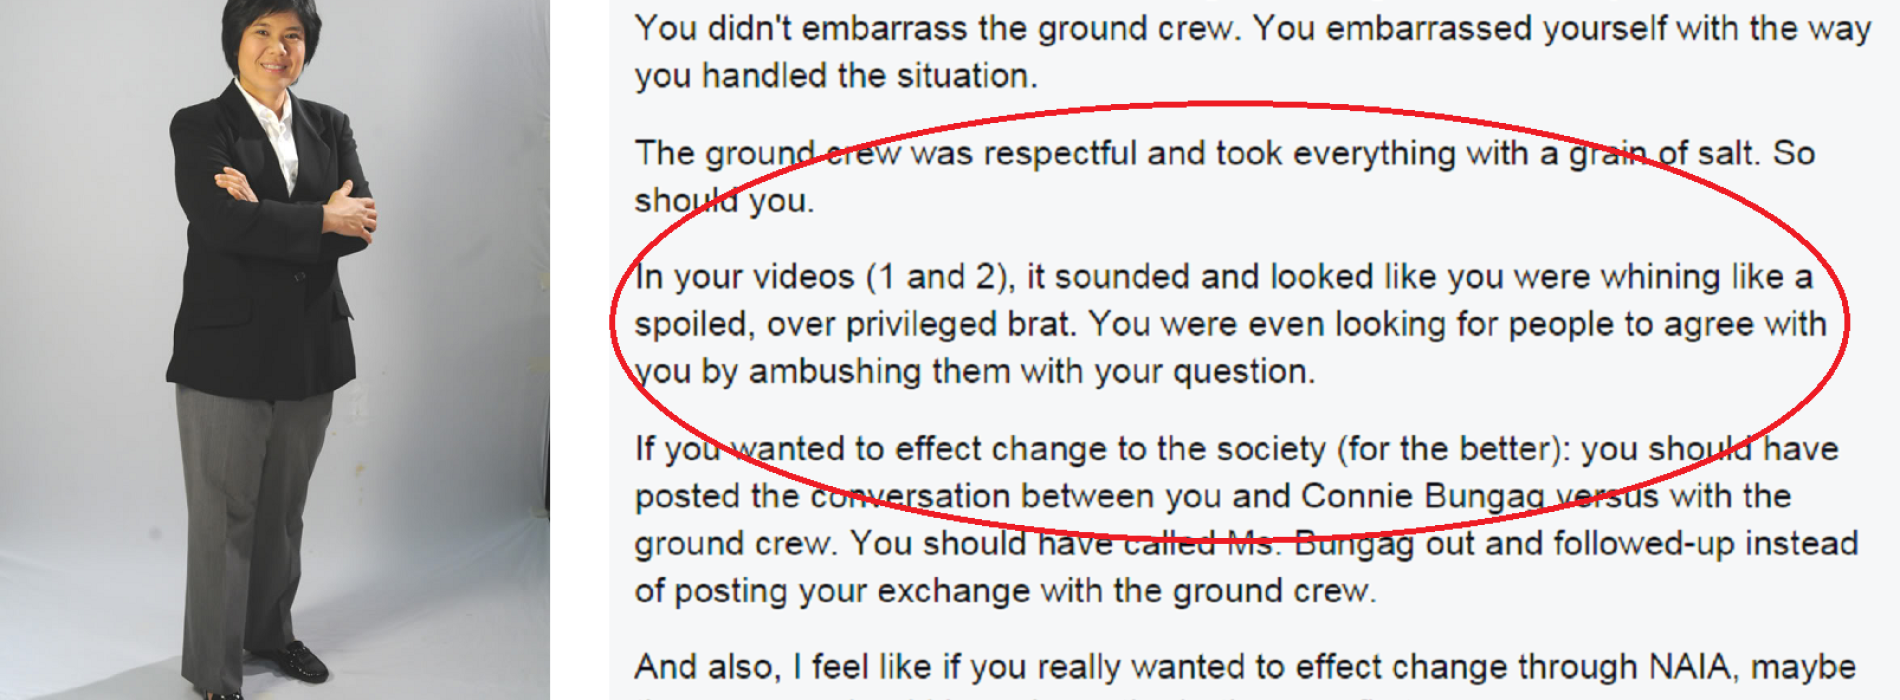
Task: Click the line 'of posting your exchange'
Action: point(1005,591)
